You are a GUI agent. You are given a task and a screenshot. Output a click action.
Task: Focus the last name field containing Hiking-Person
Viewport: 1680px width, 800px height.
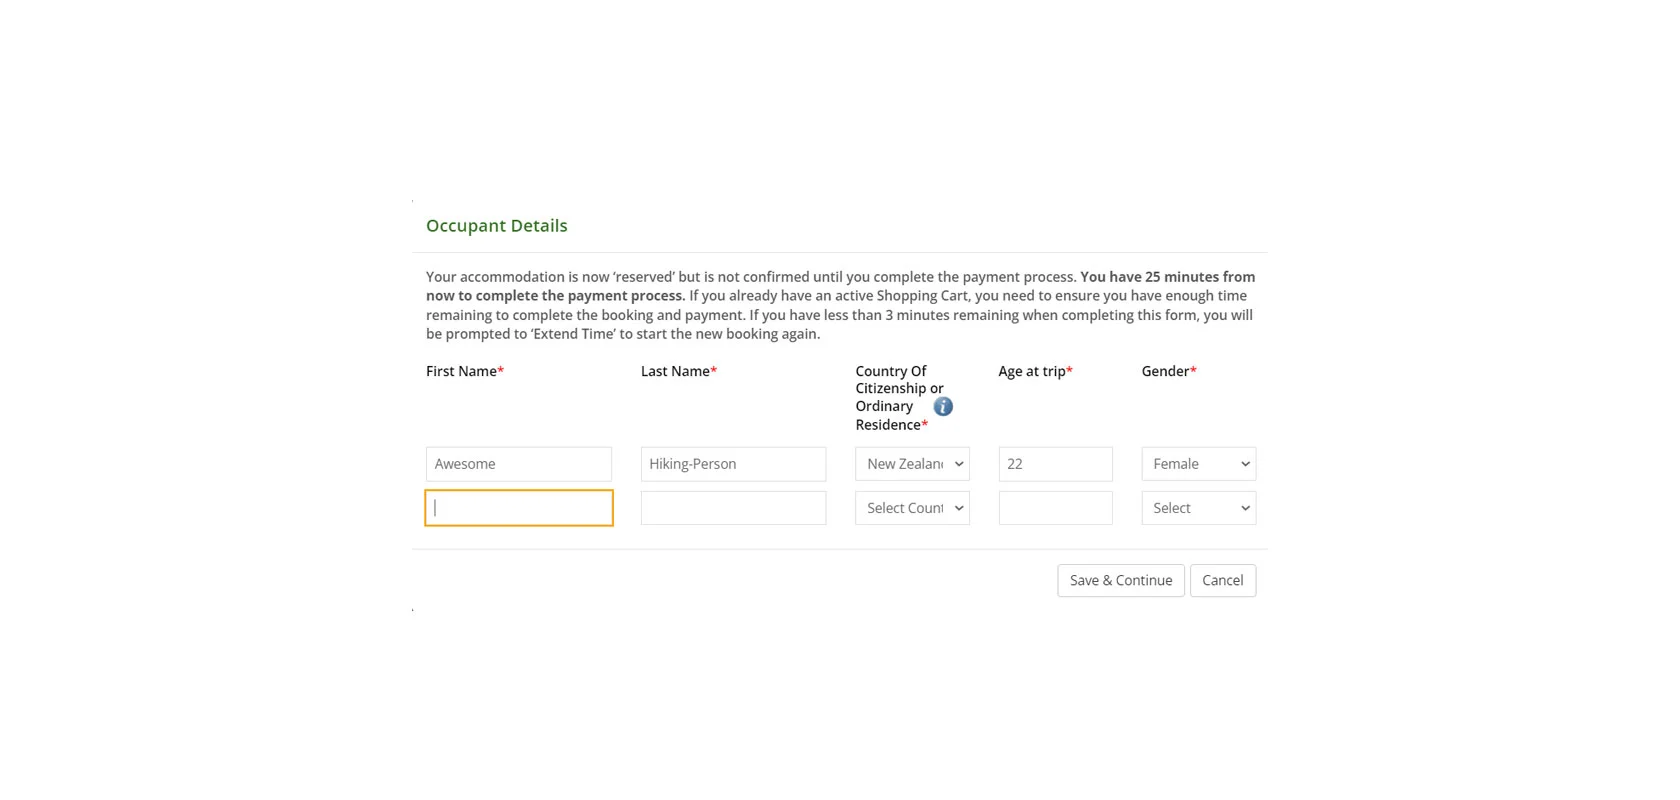(733, 464)
